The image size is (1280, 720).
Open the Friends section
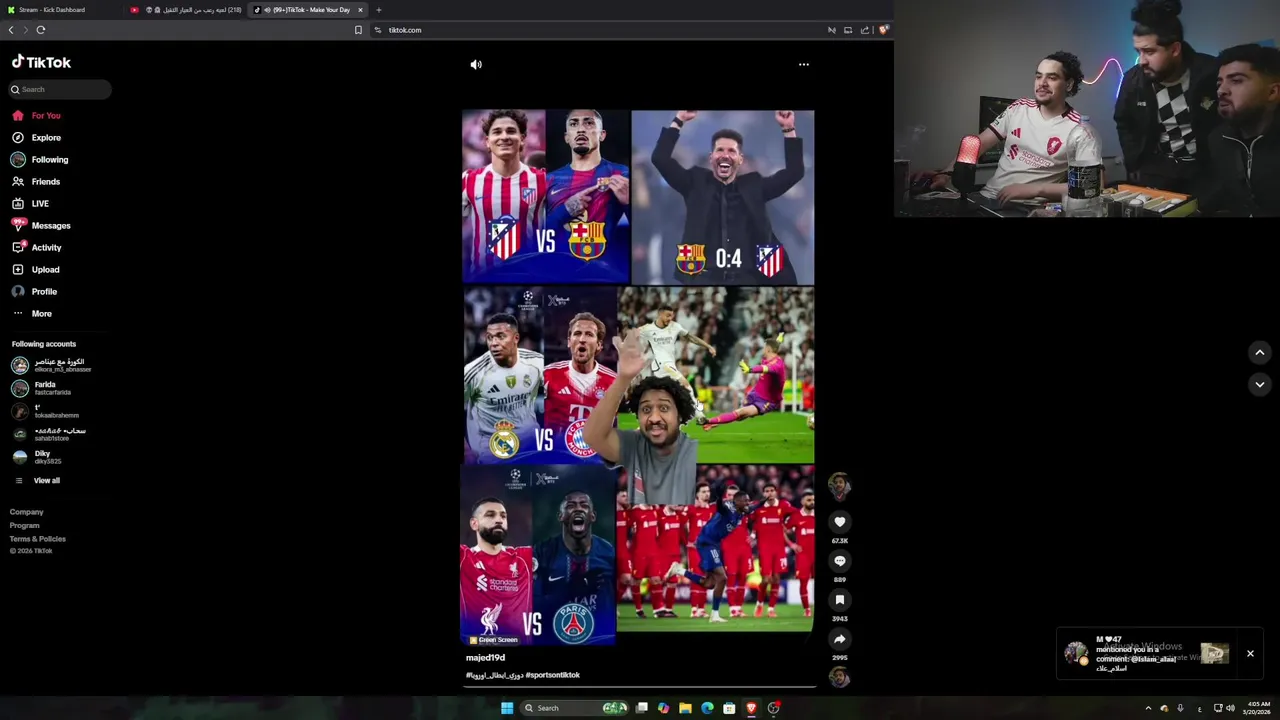tap(36, 182)
